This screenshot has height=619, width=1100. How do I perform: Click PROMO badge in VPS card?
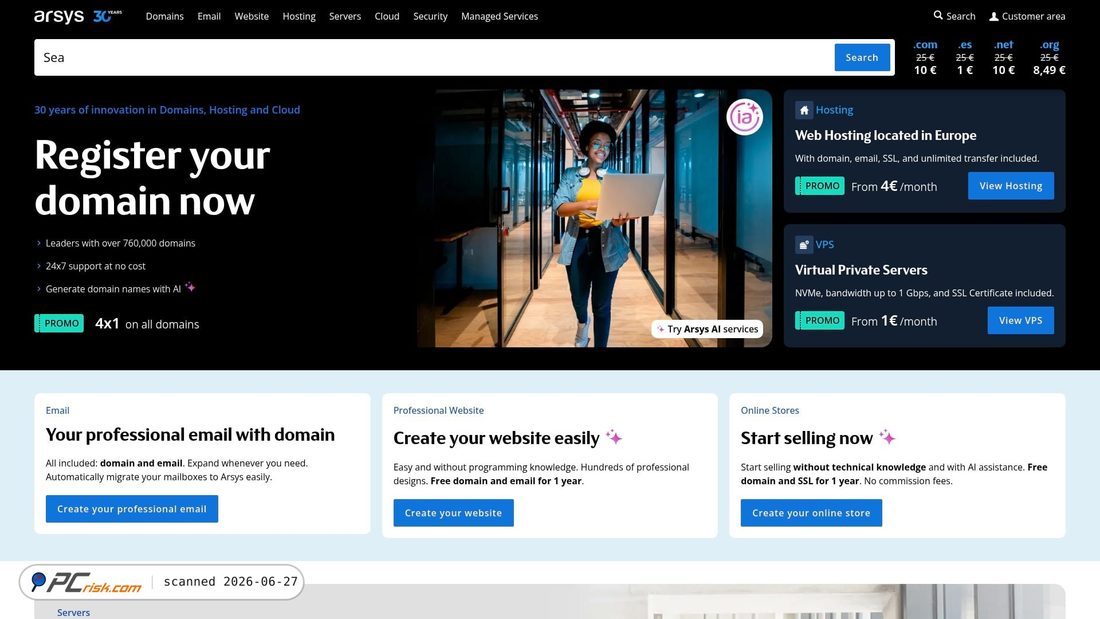(x=819, y=321)
